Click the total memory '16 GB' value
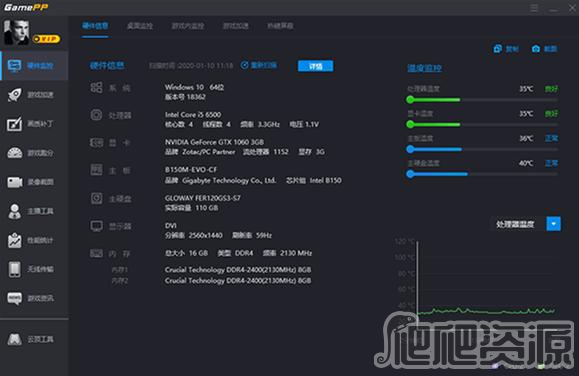Viewport: 579px width, 376px height. (x=198, y=253)
